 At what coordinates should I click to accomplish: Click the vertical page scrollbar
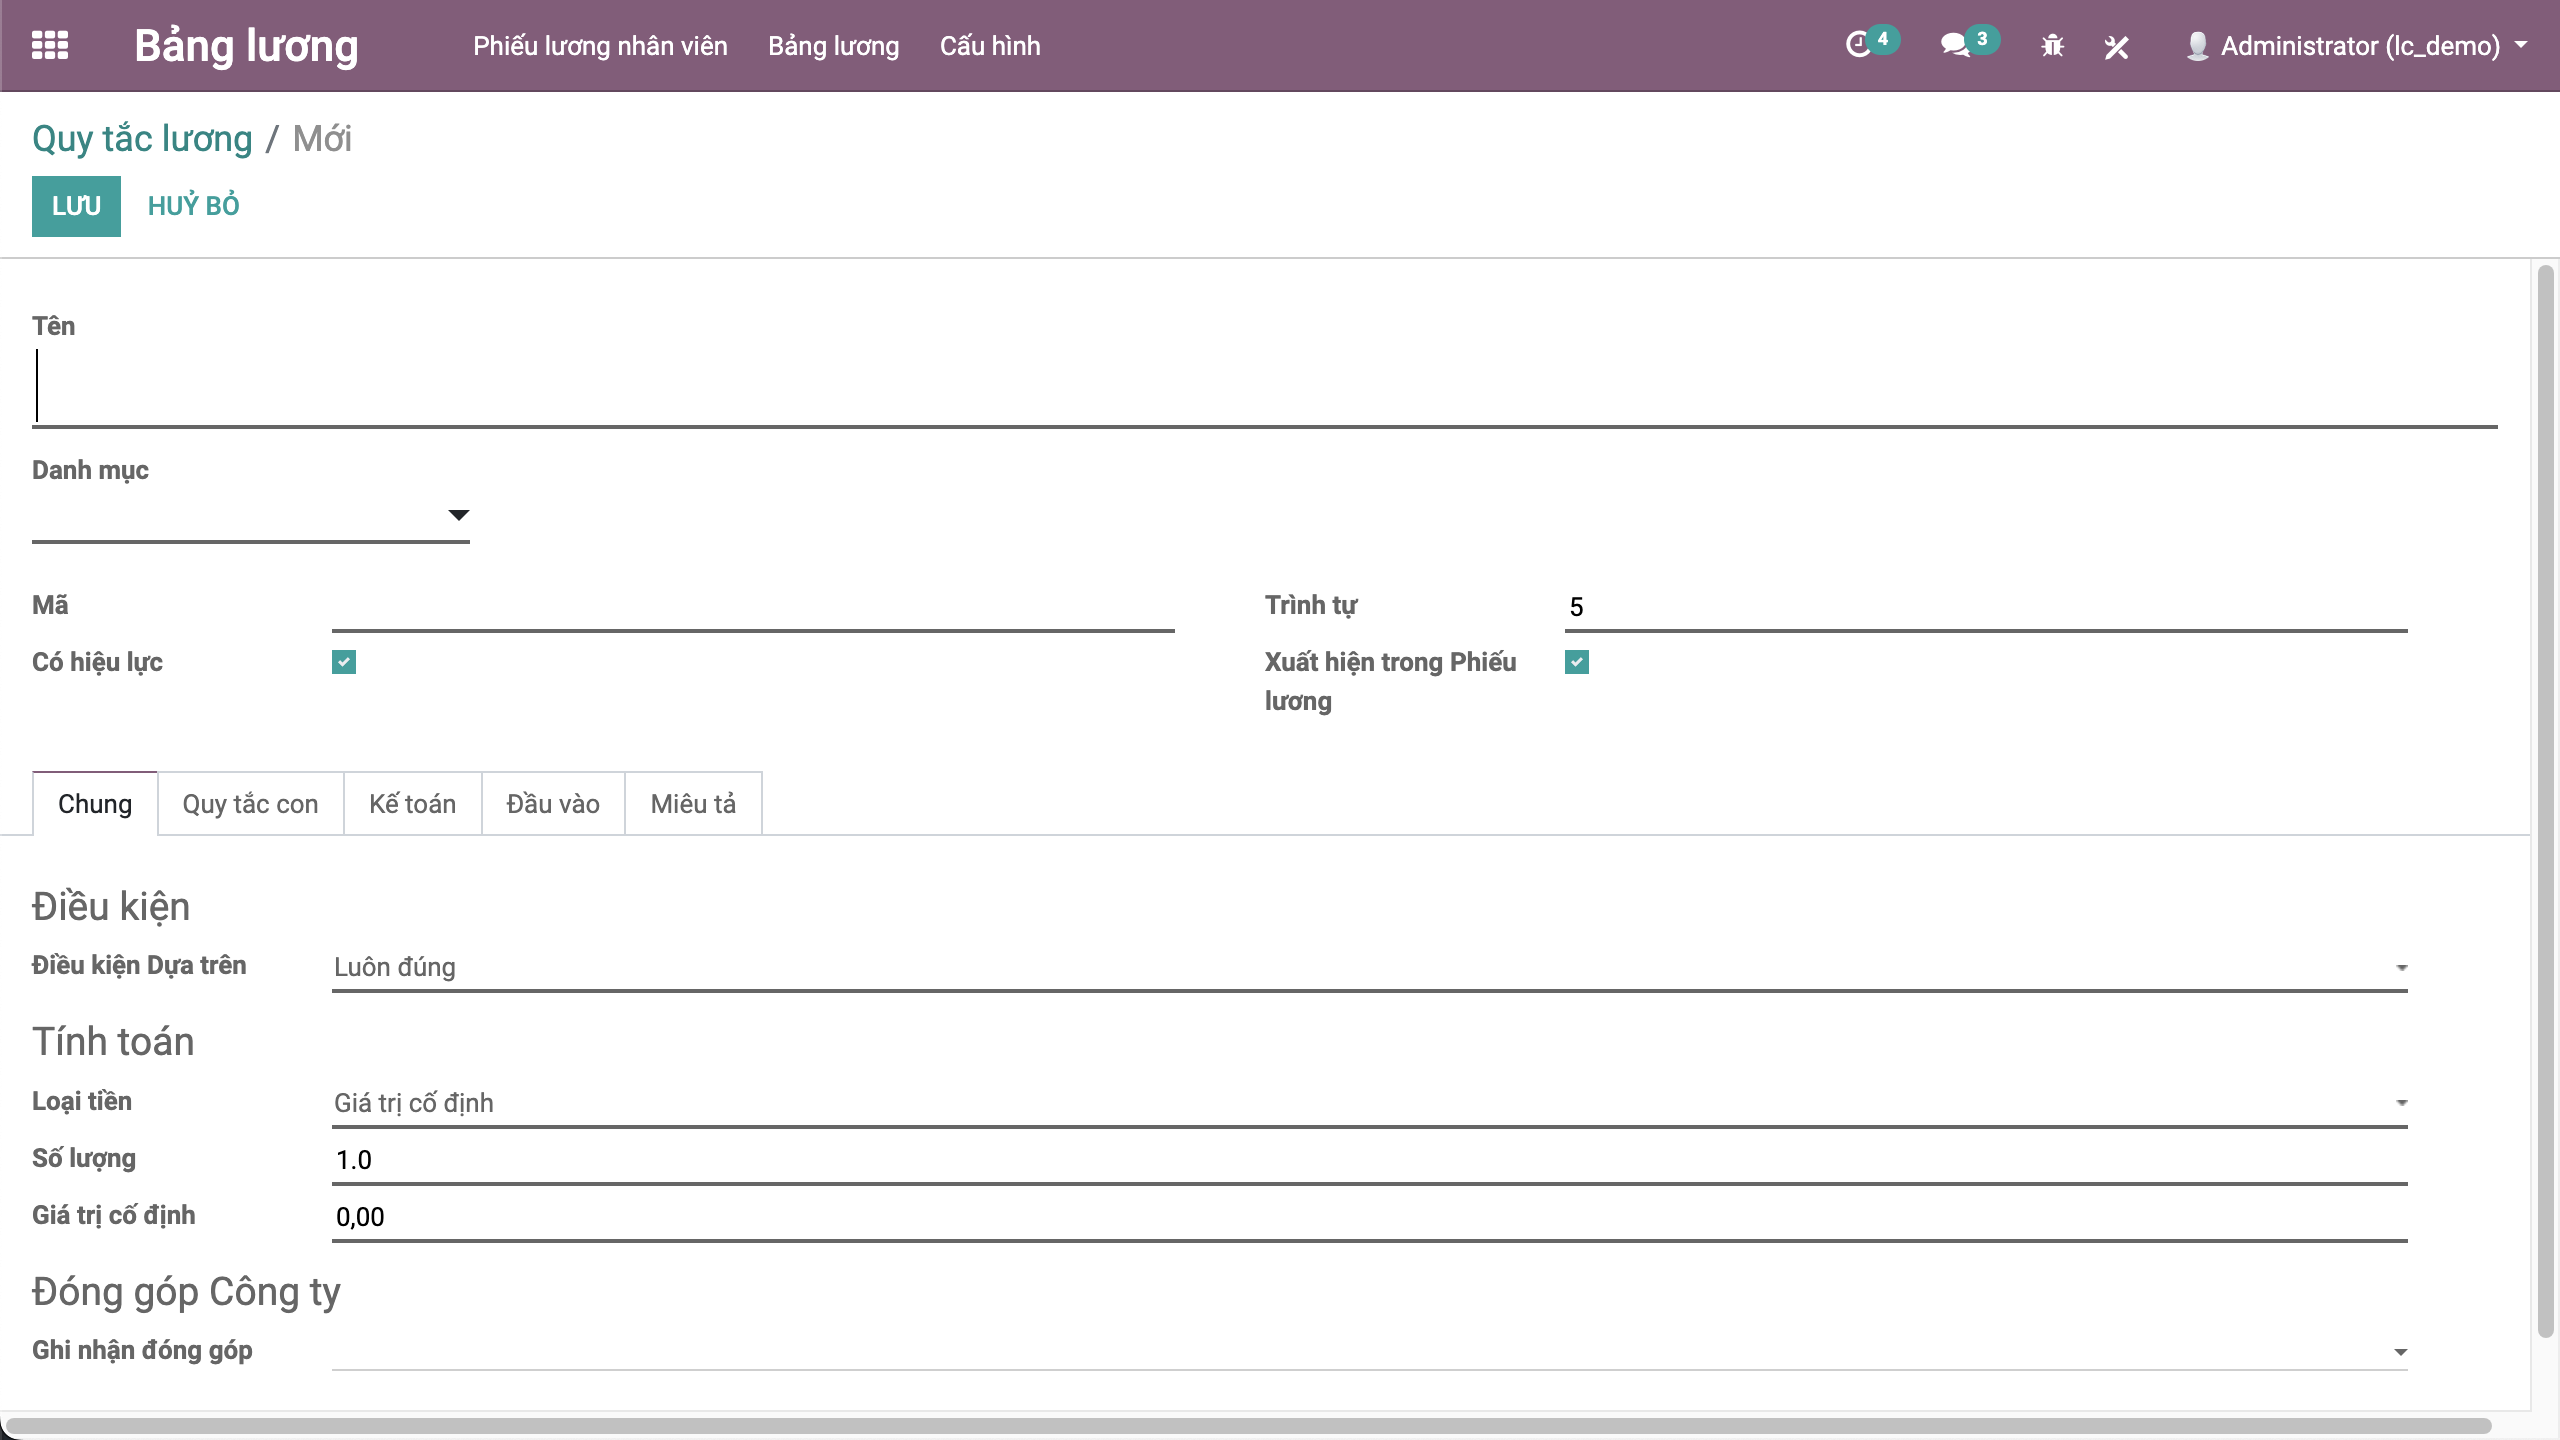[x=2545, y=800]
